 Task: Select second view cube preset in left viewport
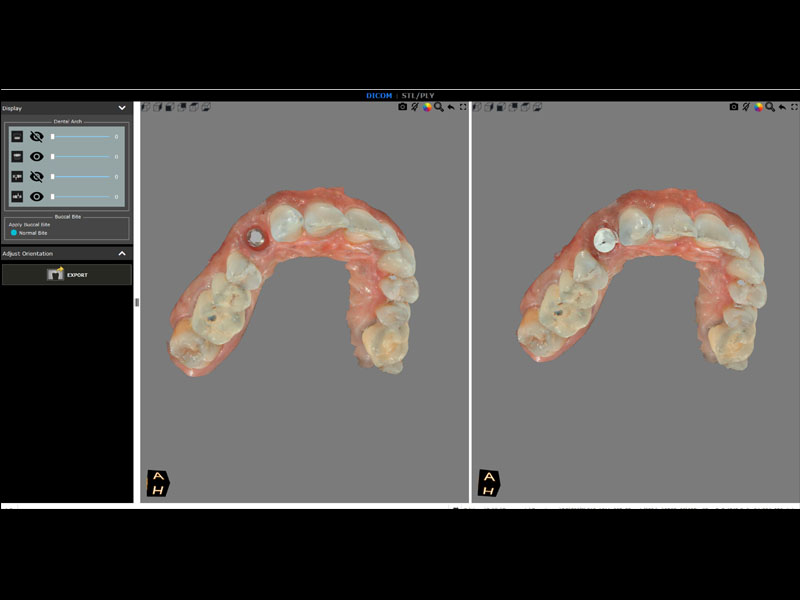158,107
